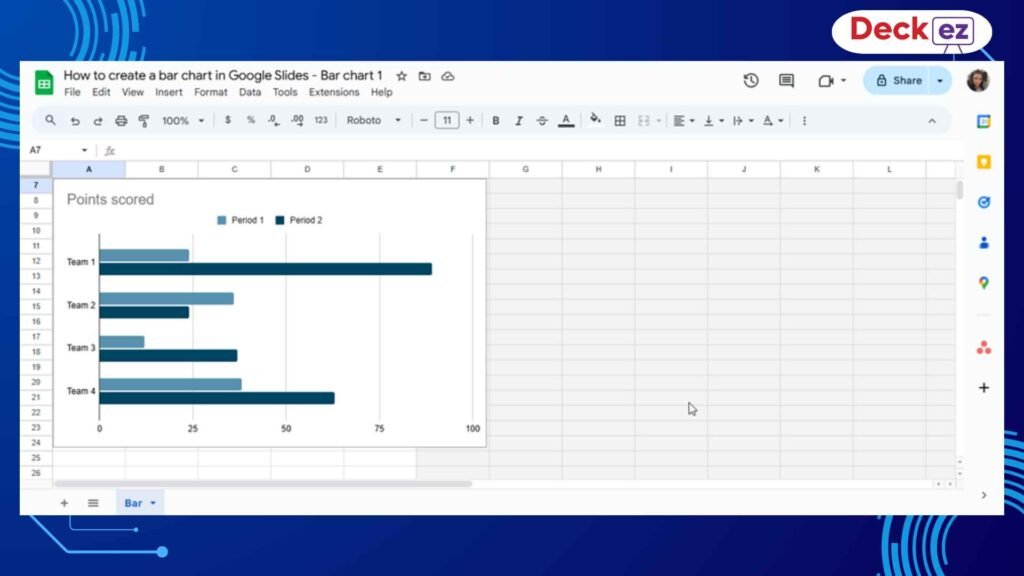Open the Borders tool
Screen dimensions: 1024x576
click(620, 120)
